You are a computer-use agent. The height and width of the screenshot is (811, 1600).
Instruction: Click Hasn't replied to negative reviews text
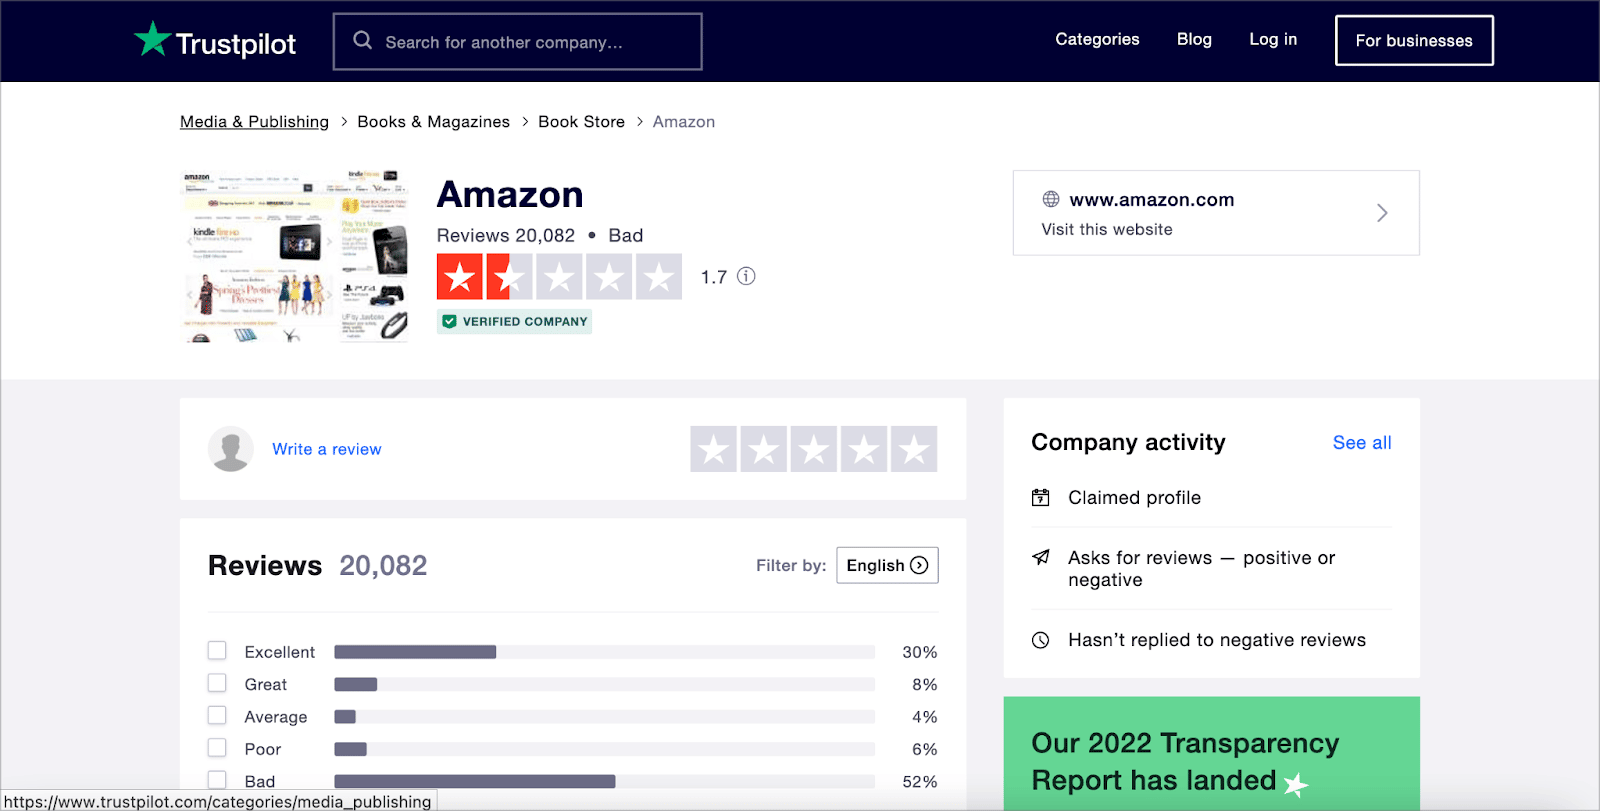(1217, 640)
